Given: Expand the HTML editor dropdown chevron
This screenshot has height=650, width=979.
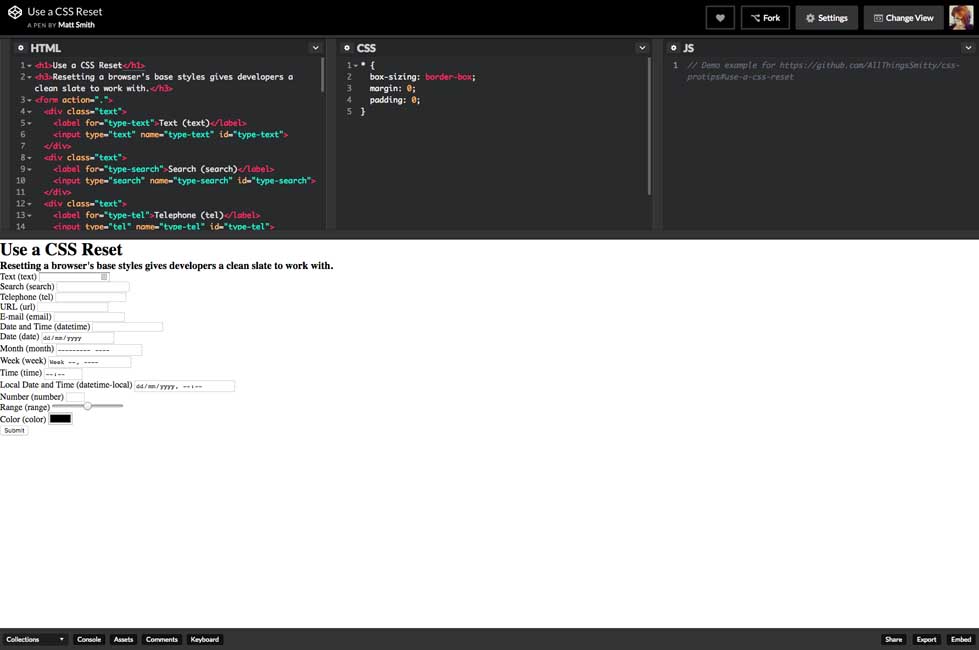Looking at the screenshot, I should pyautogui.click(x=315, y=48).
